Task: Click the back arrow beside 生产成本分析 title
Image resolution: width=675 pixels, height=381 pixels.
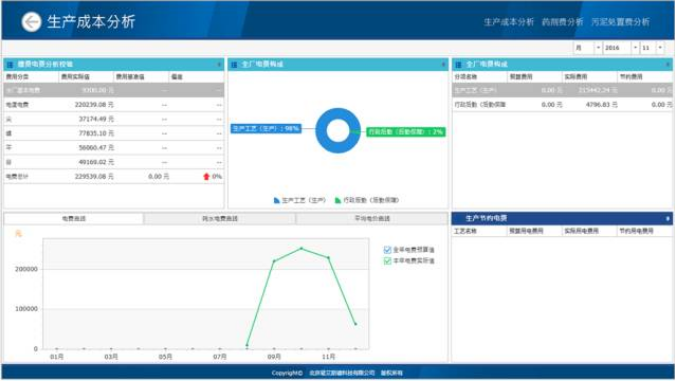Action: coord(31,22)
